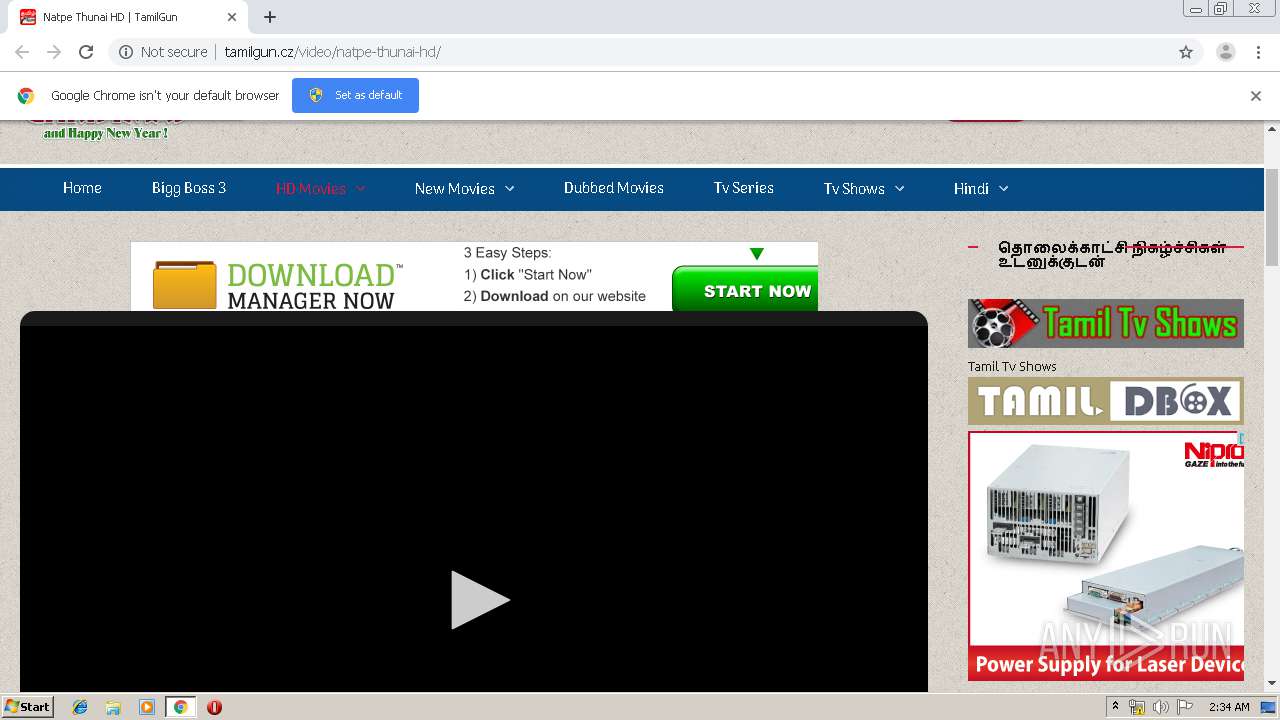Click the page vertical scrollbar thumb
This screenshot has height=720, width=1280.
tap(1272, 216)
